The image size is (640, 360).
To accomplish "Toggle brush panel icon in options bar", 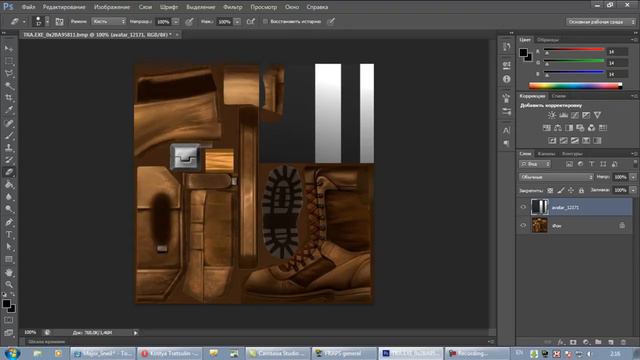I will [x=59, y=22].
